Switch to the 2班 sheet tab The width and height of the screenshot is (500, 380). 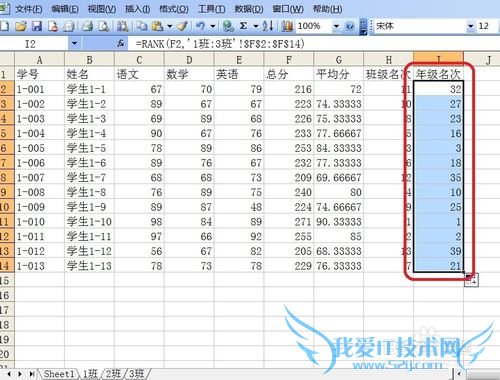click(x=113, y=374)
